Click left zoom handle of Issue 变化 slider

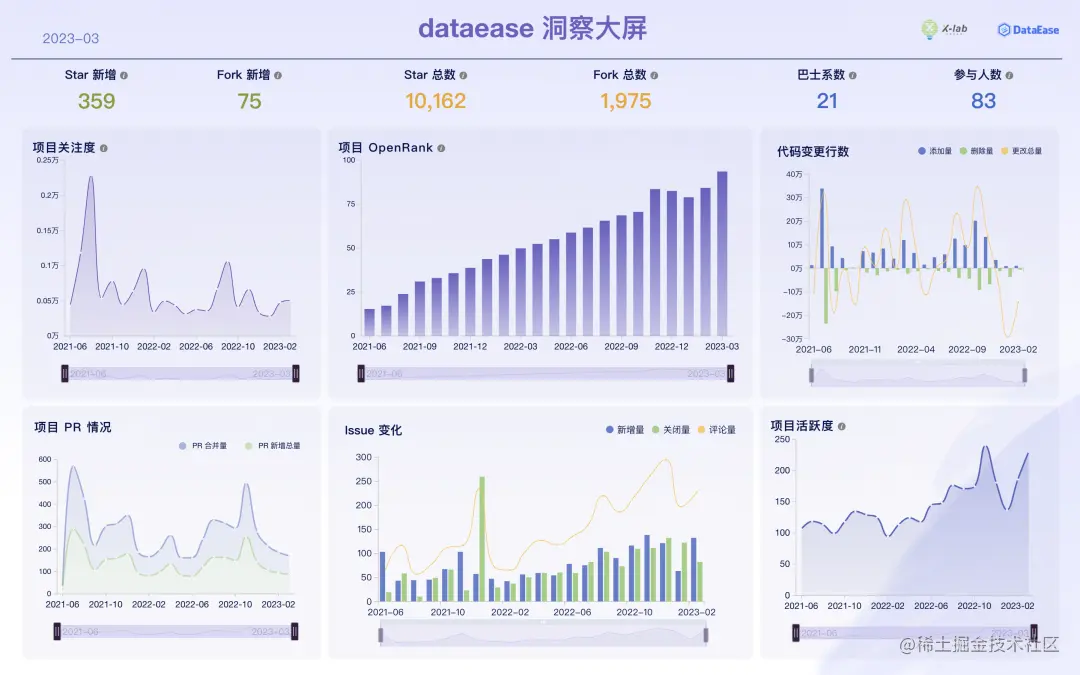click(x=380, y=635)
